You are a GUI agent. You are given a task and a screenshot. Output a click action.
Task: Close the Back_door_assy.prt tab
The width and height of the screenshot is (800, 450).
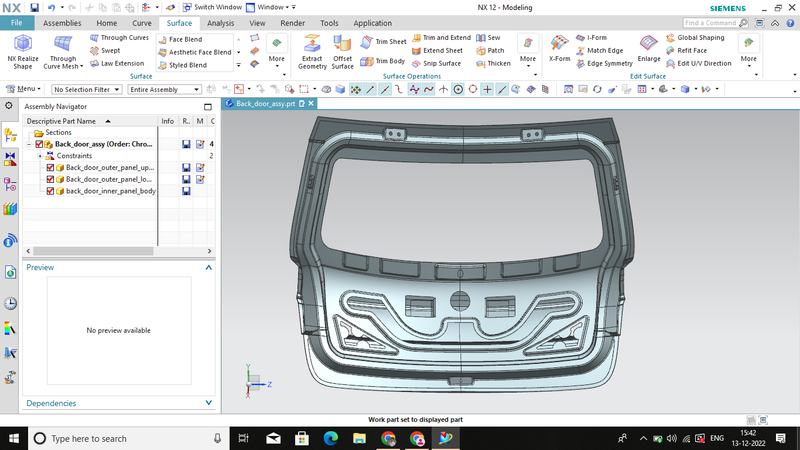[x=311, y=104]
